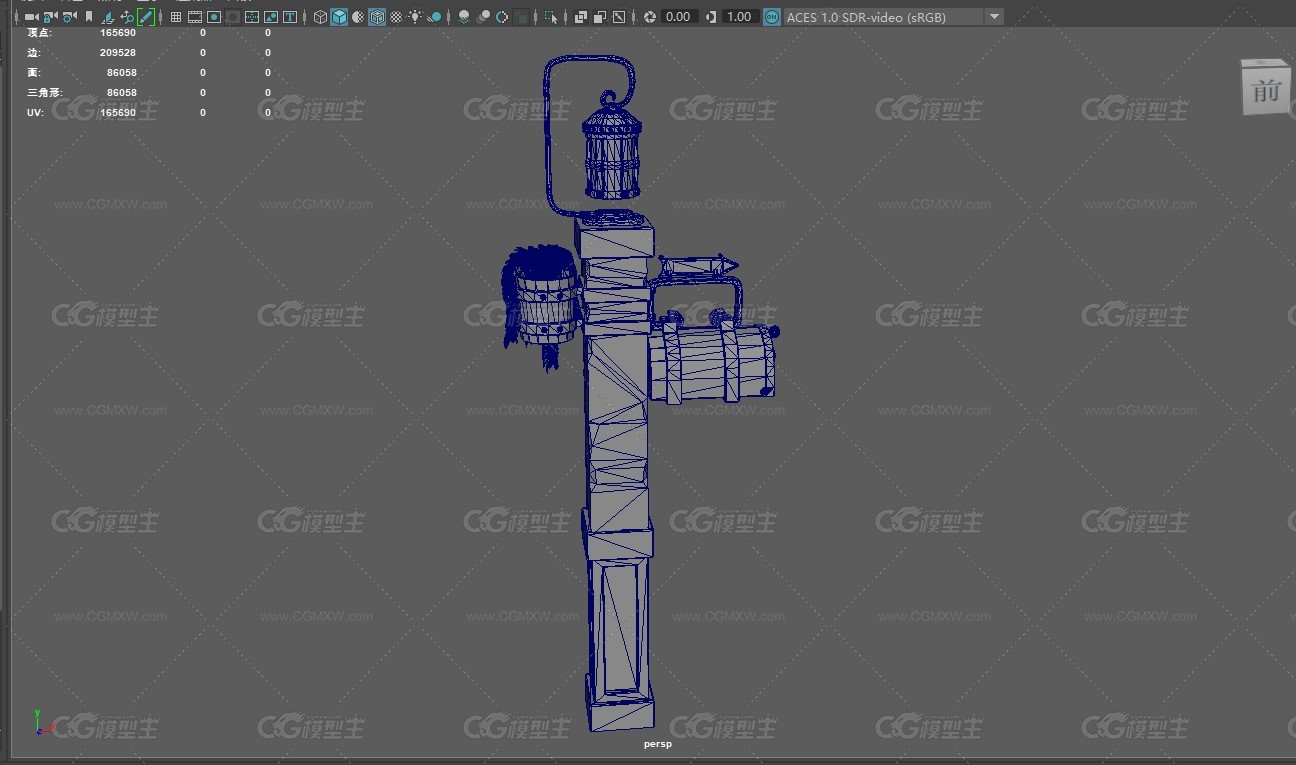1296x765 pixels.
Task: Toggle the Gate Mask icon
Action: 233,17
